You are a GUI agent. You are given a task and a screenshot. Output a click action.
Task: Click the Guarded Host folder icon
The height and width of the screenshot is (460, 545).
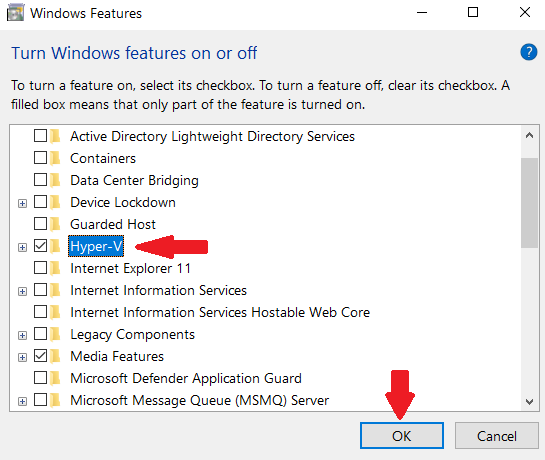(56, 224)
